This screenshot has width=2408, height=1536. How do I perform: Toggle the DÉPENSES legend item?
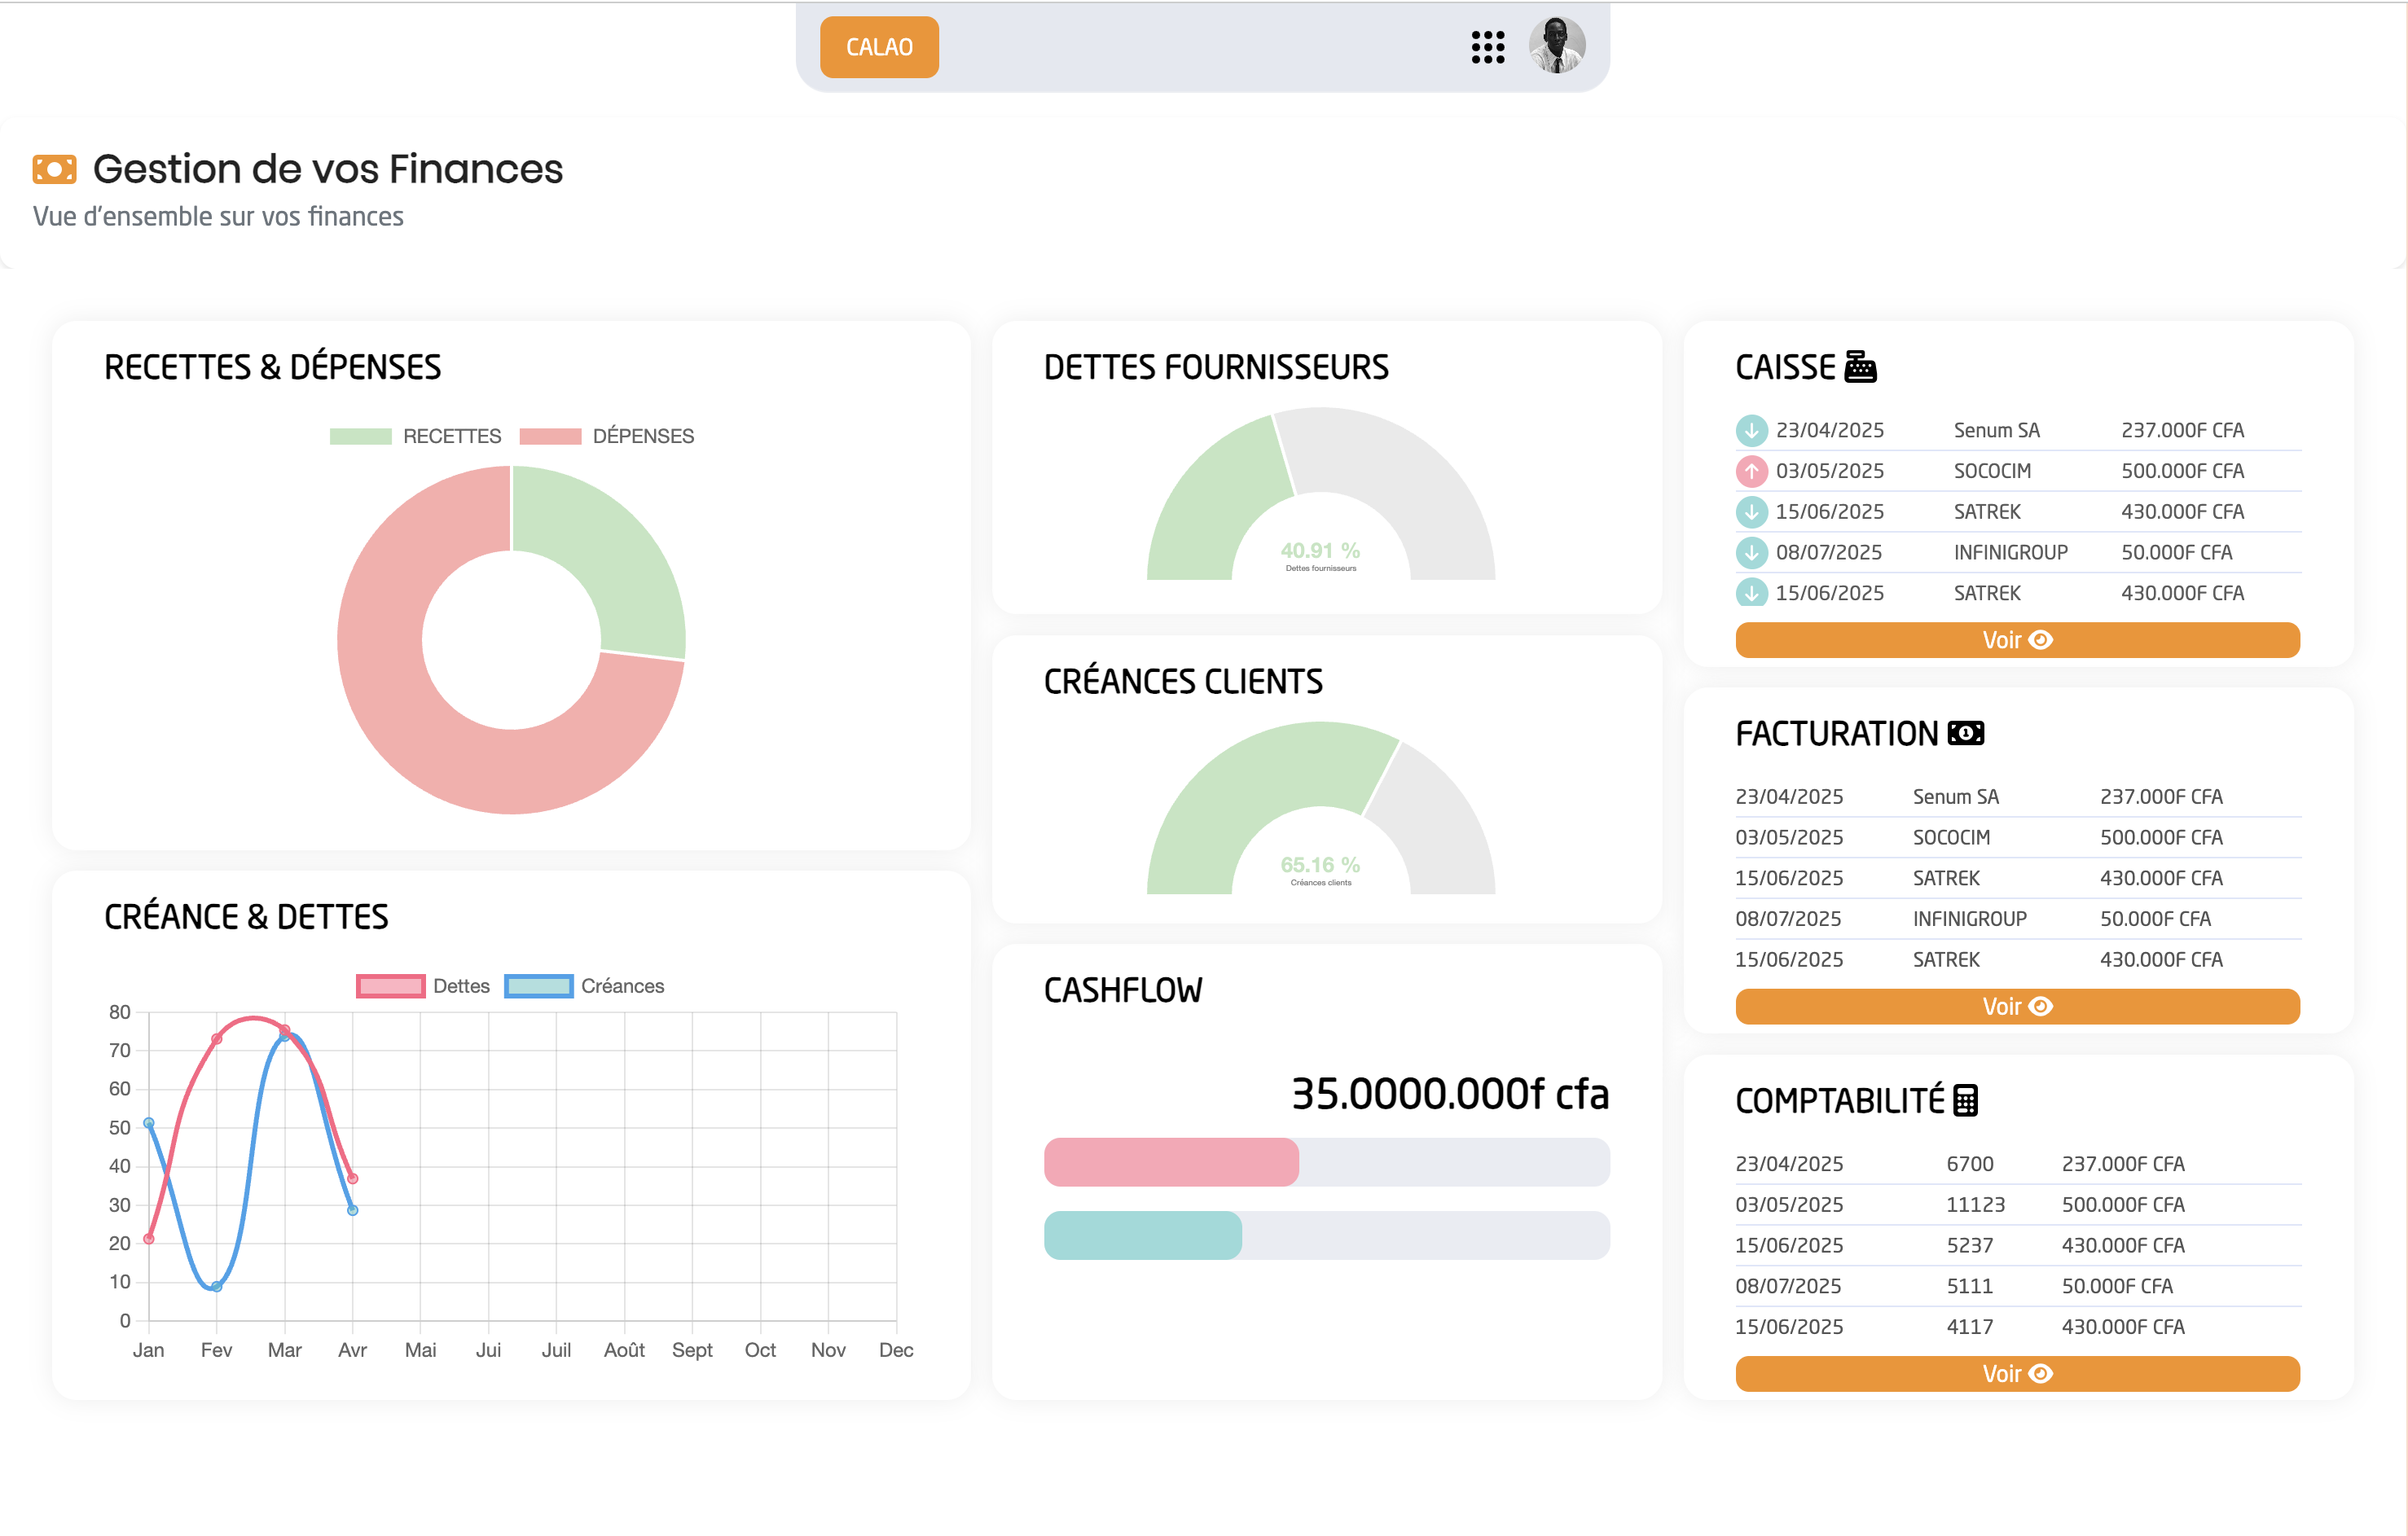click(606, 436)
